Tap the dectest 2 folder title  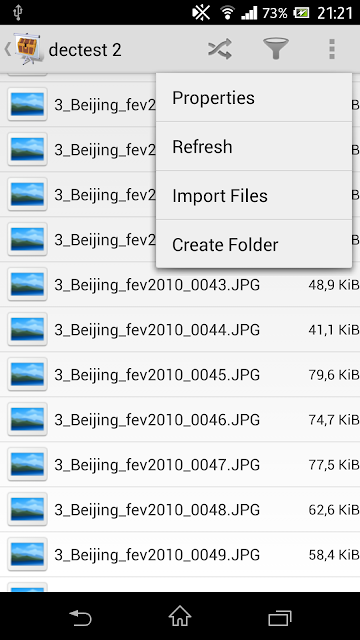pos(85,50)
